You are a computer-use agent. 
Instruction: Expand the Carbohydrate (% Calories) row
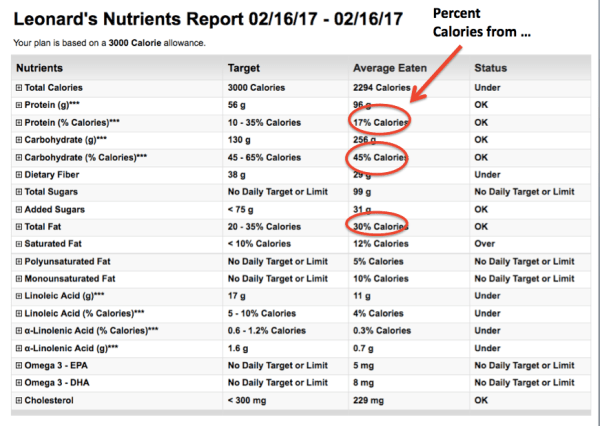pos(19,157)
